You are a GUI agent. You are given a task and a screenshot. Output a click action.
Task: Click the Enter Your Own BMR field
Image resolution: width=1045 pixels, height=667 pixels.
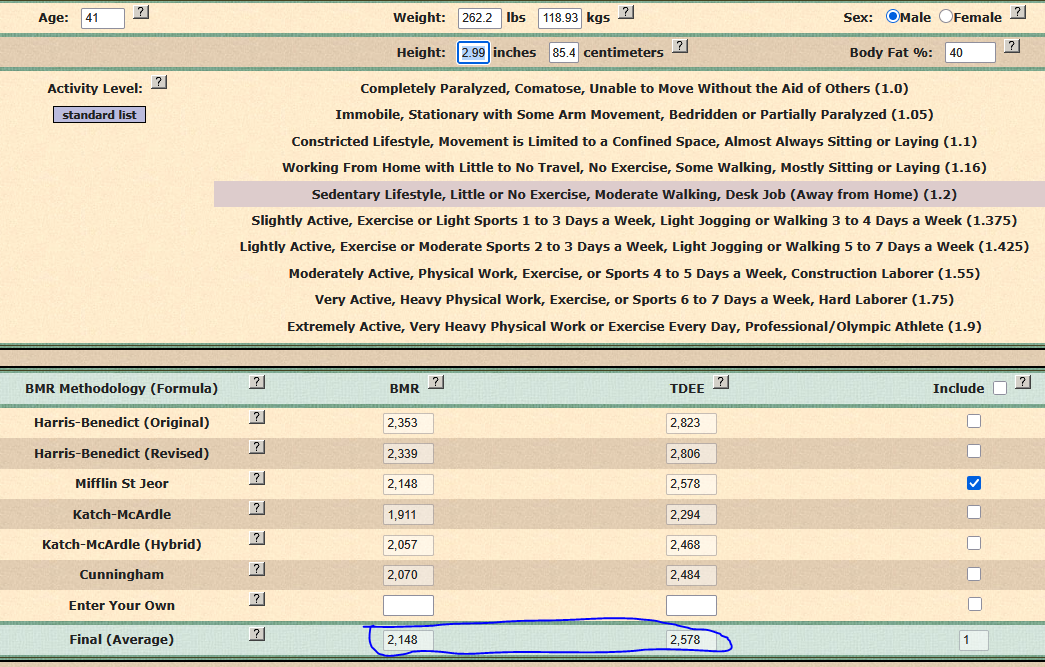pos(409,606)
